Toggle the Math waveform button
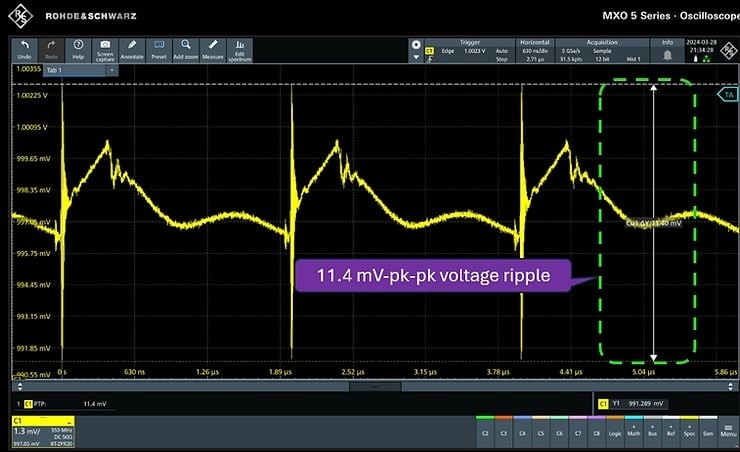 pos(634,432)
